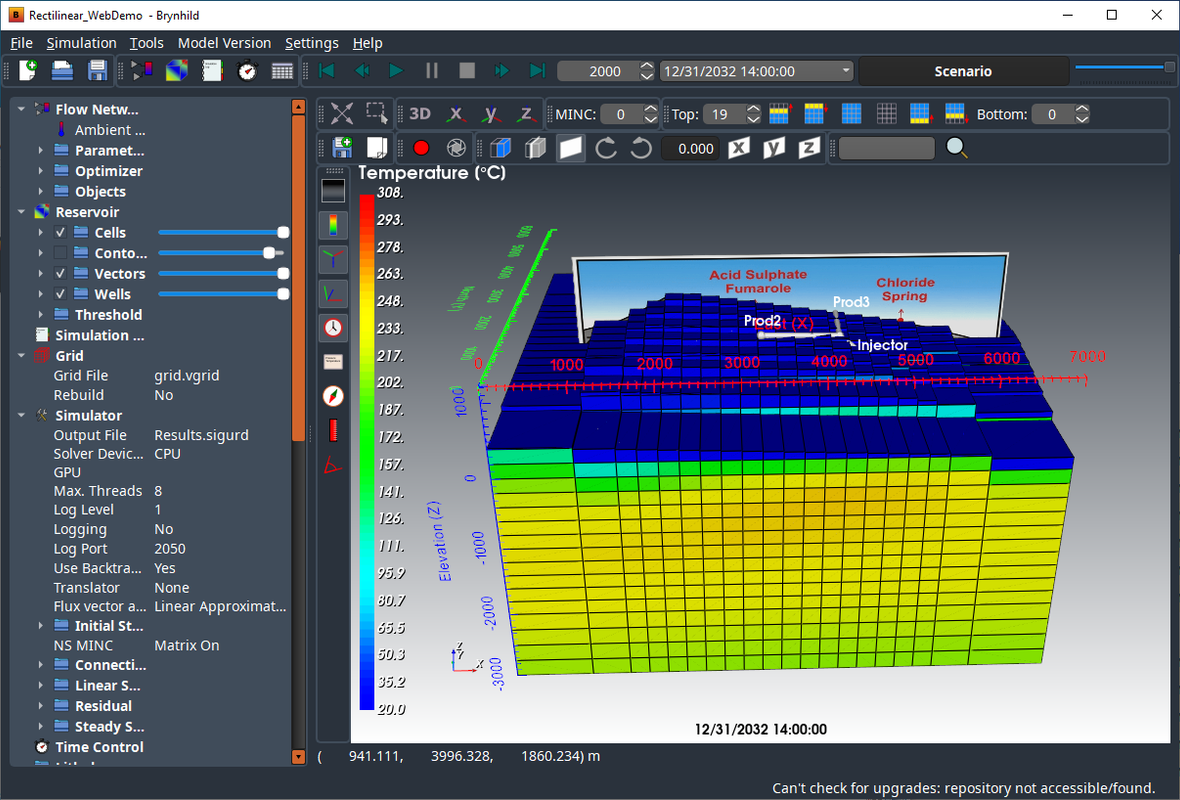Step forward one time step
Image resolution: width=1180 pixels, height=800 pixels.
(x=501, y=71)
